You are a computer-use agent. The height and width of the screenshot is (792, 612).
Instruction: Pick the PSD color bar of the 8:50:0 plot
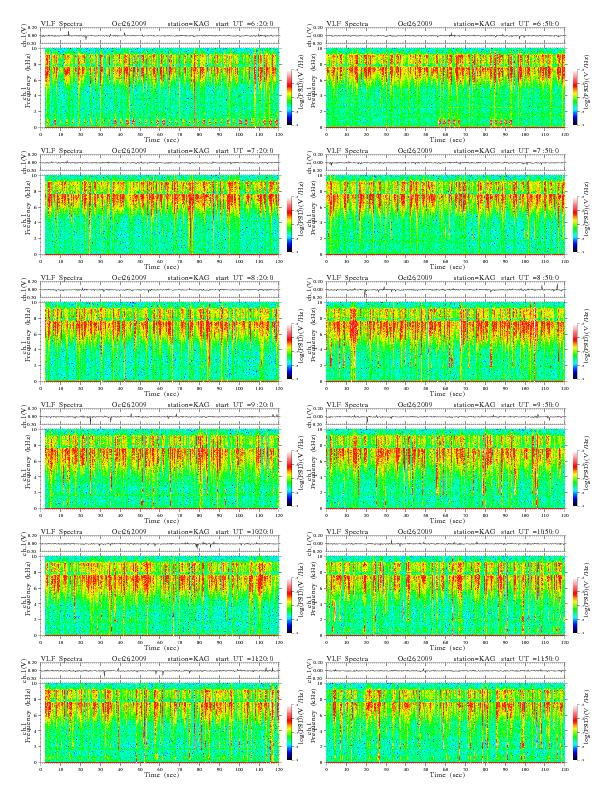click(x=575, y=351)
